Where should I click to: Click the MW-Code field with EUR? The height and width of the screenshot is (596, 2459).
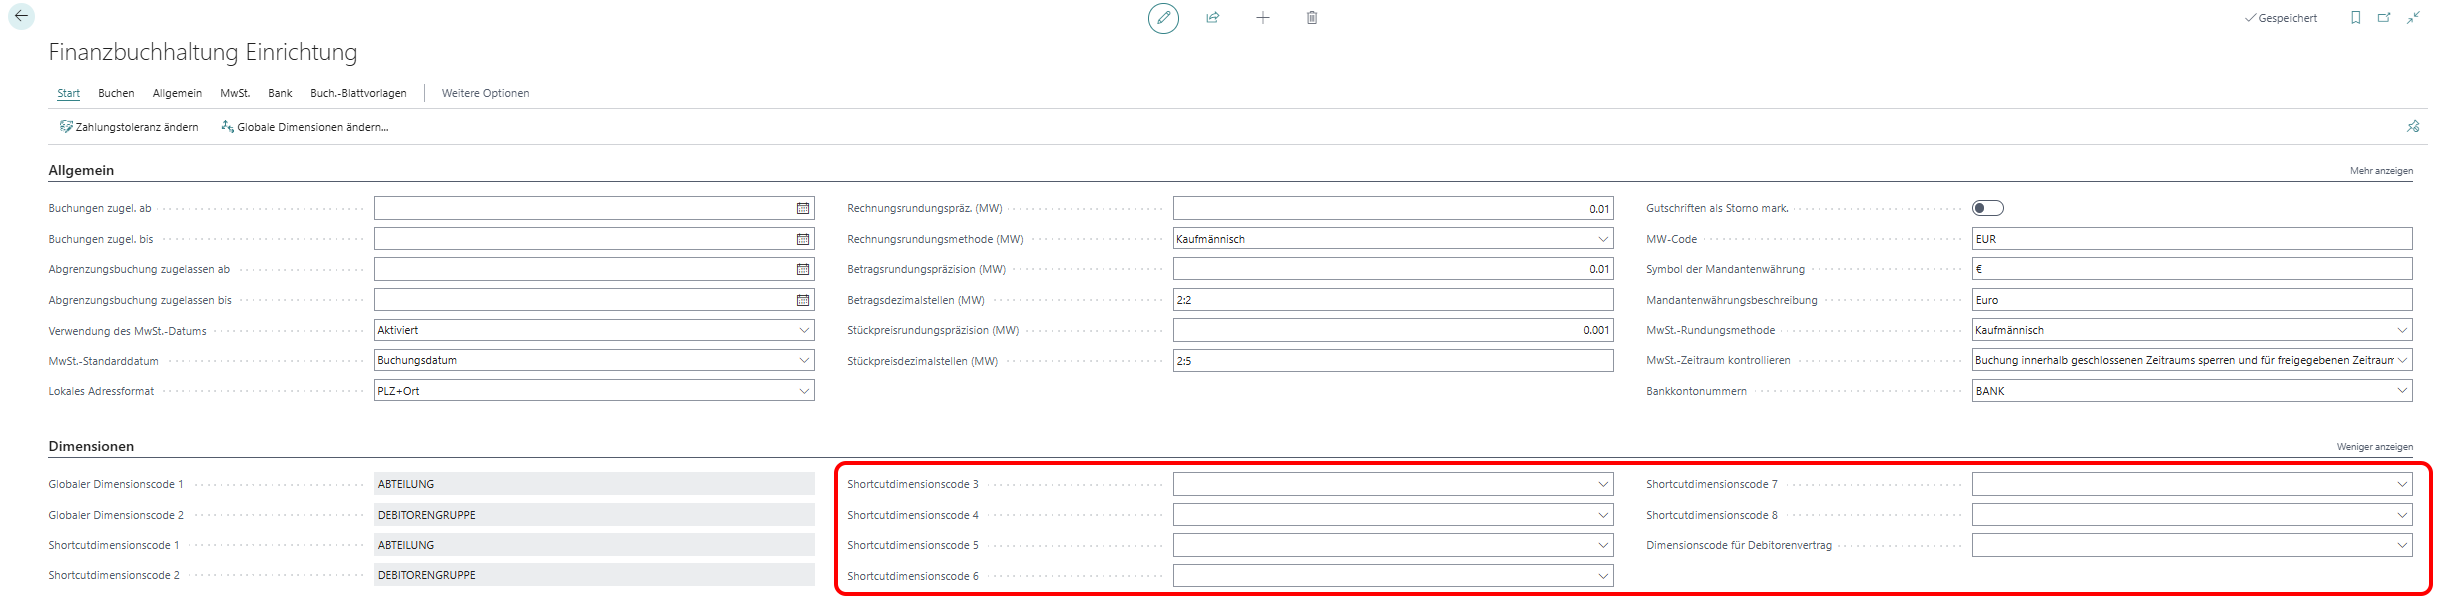click(x=2192, y=239)
